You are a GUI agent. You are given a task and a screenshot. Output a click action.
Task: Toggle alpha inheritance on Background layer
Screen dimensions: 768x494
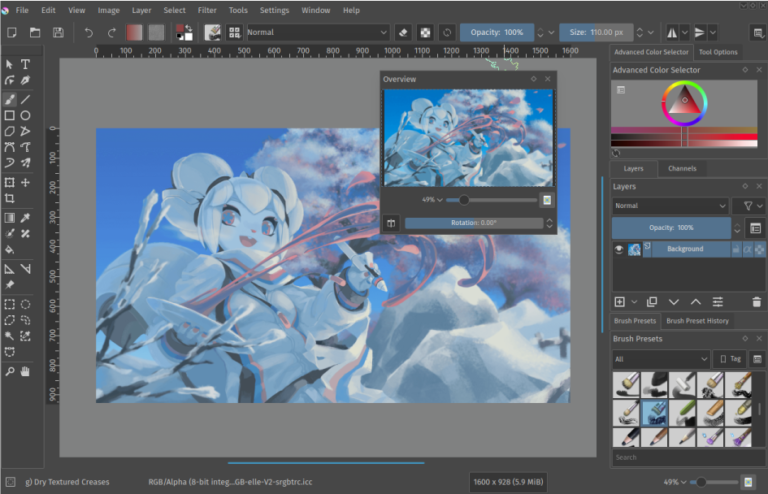click(747, 249)
